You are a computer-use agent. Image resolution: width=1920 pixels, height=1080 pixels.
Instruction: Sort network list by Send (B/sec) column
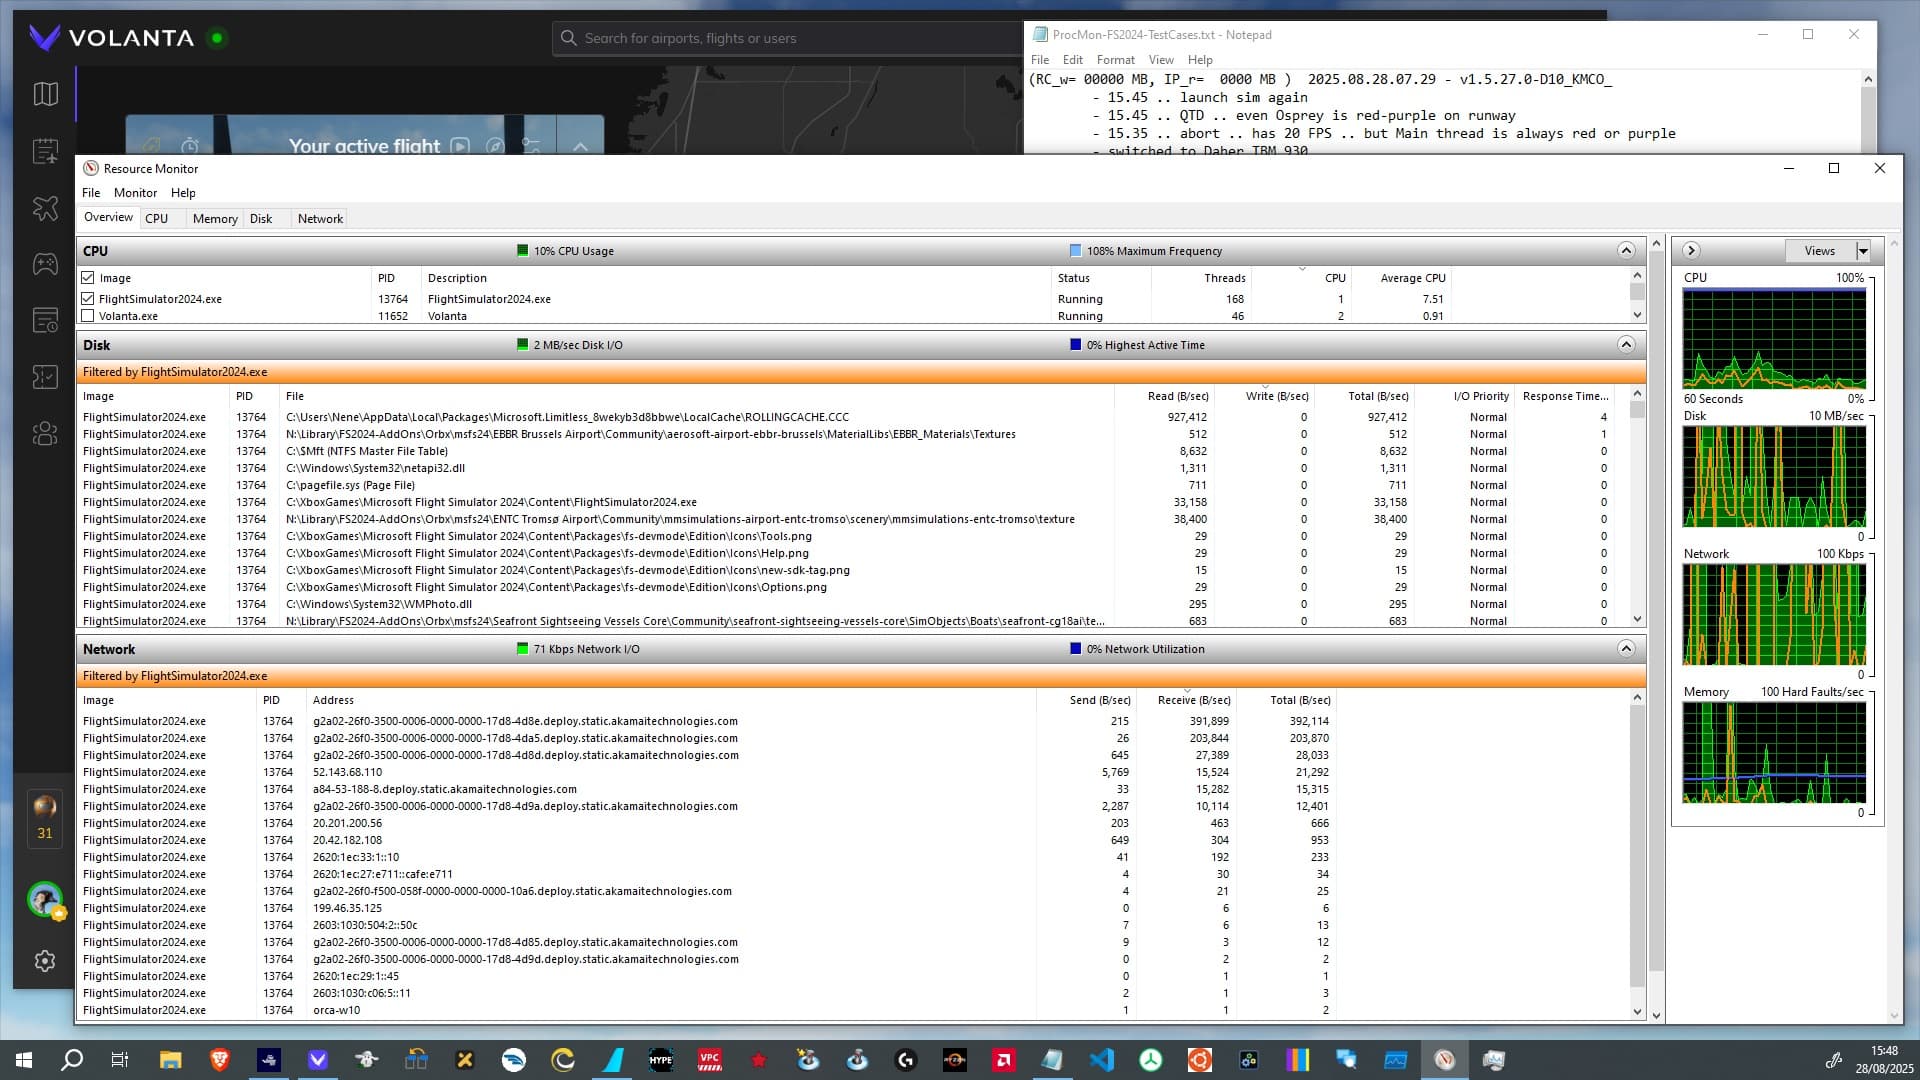(x=1086, y=700)
